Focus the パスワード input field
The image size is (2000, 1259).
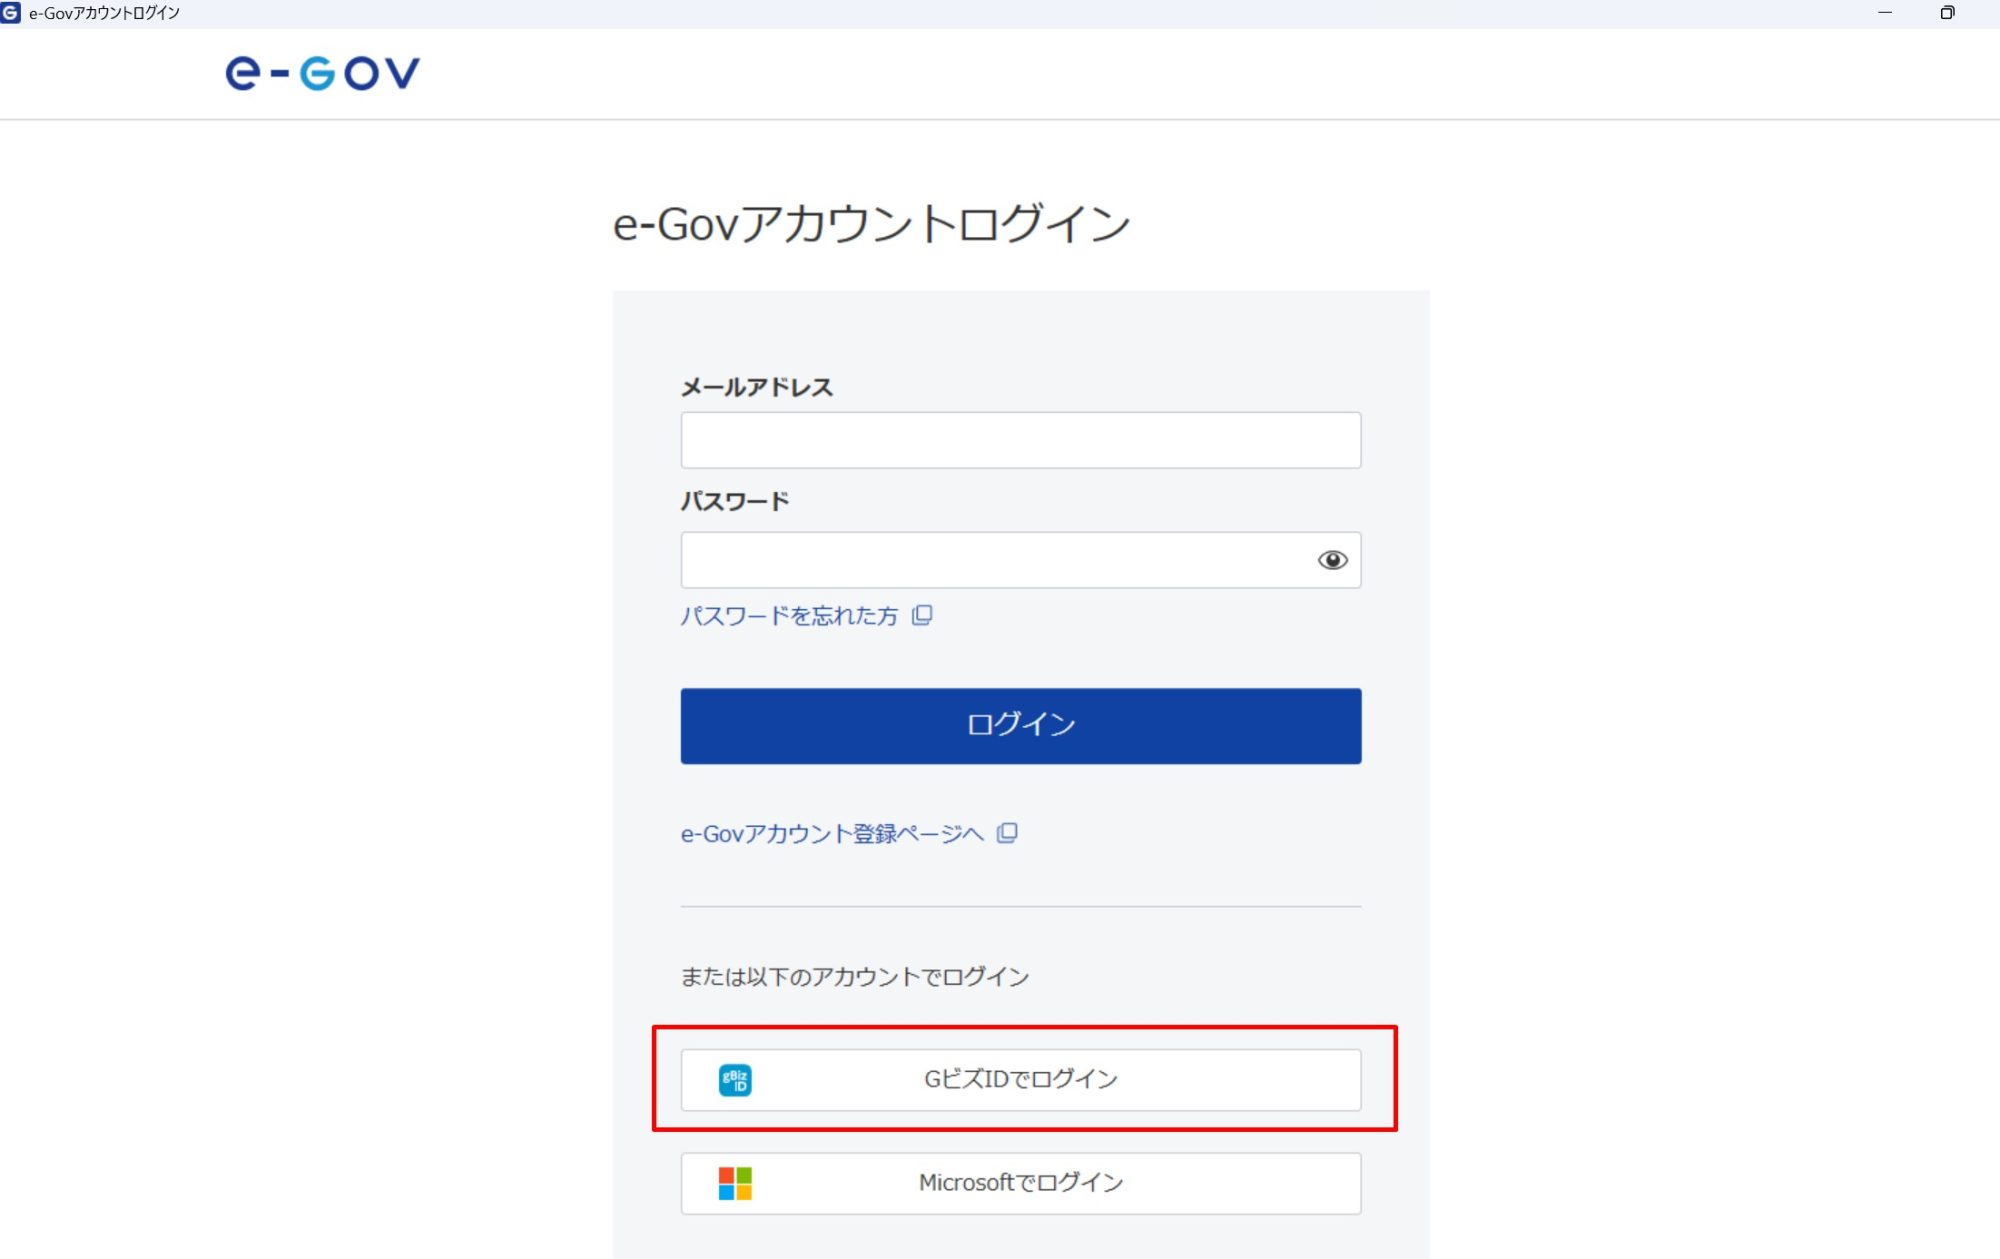coord(995,560)
